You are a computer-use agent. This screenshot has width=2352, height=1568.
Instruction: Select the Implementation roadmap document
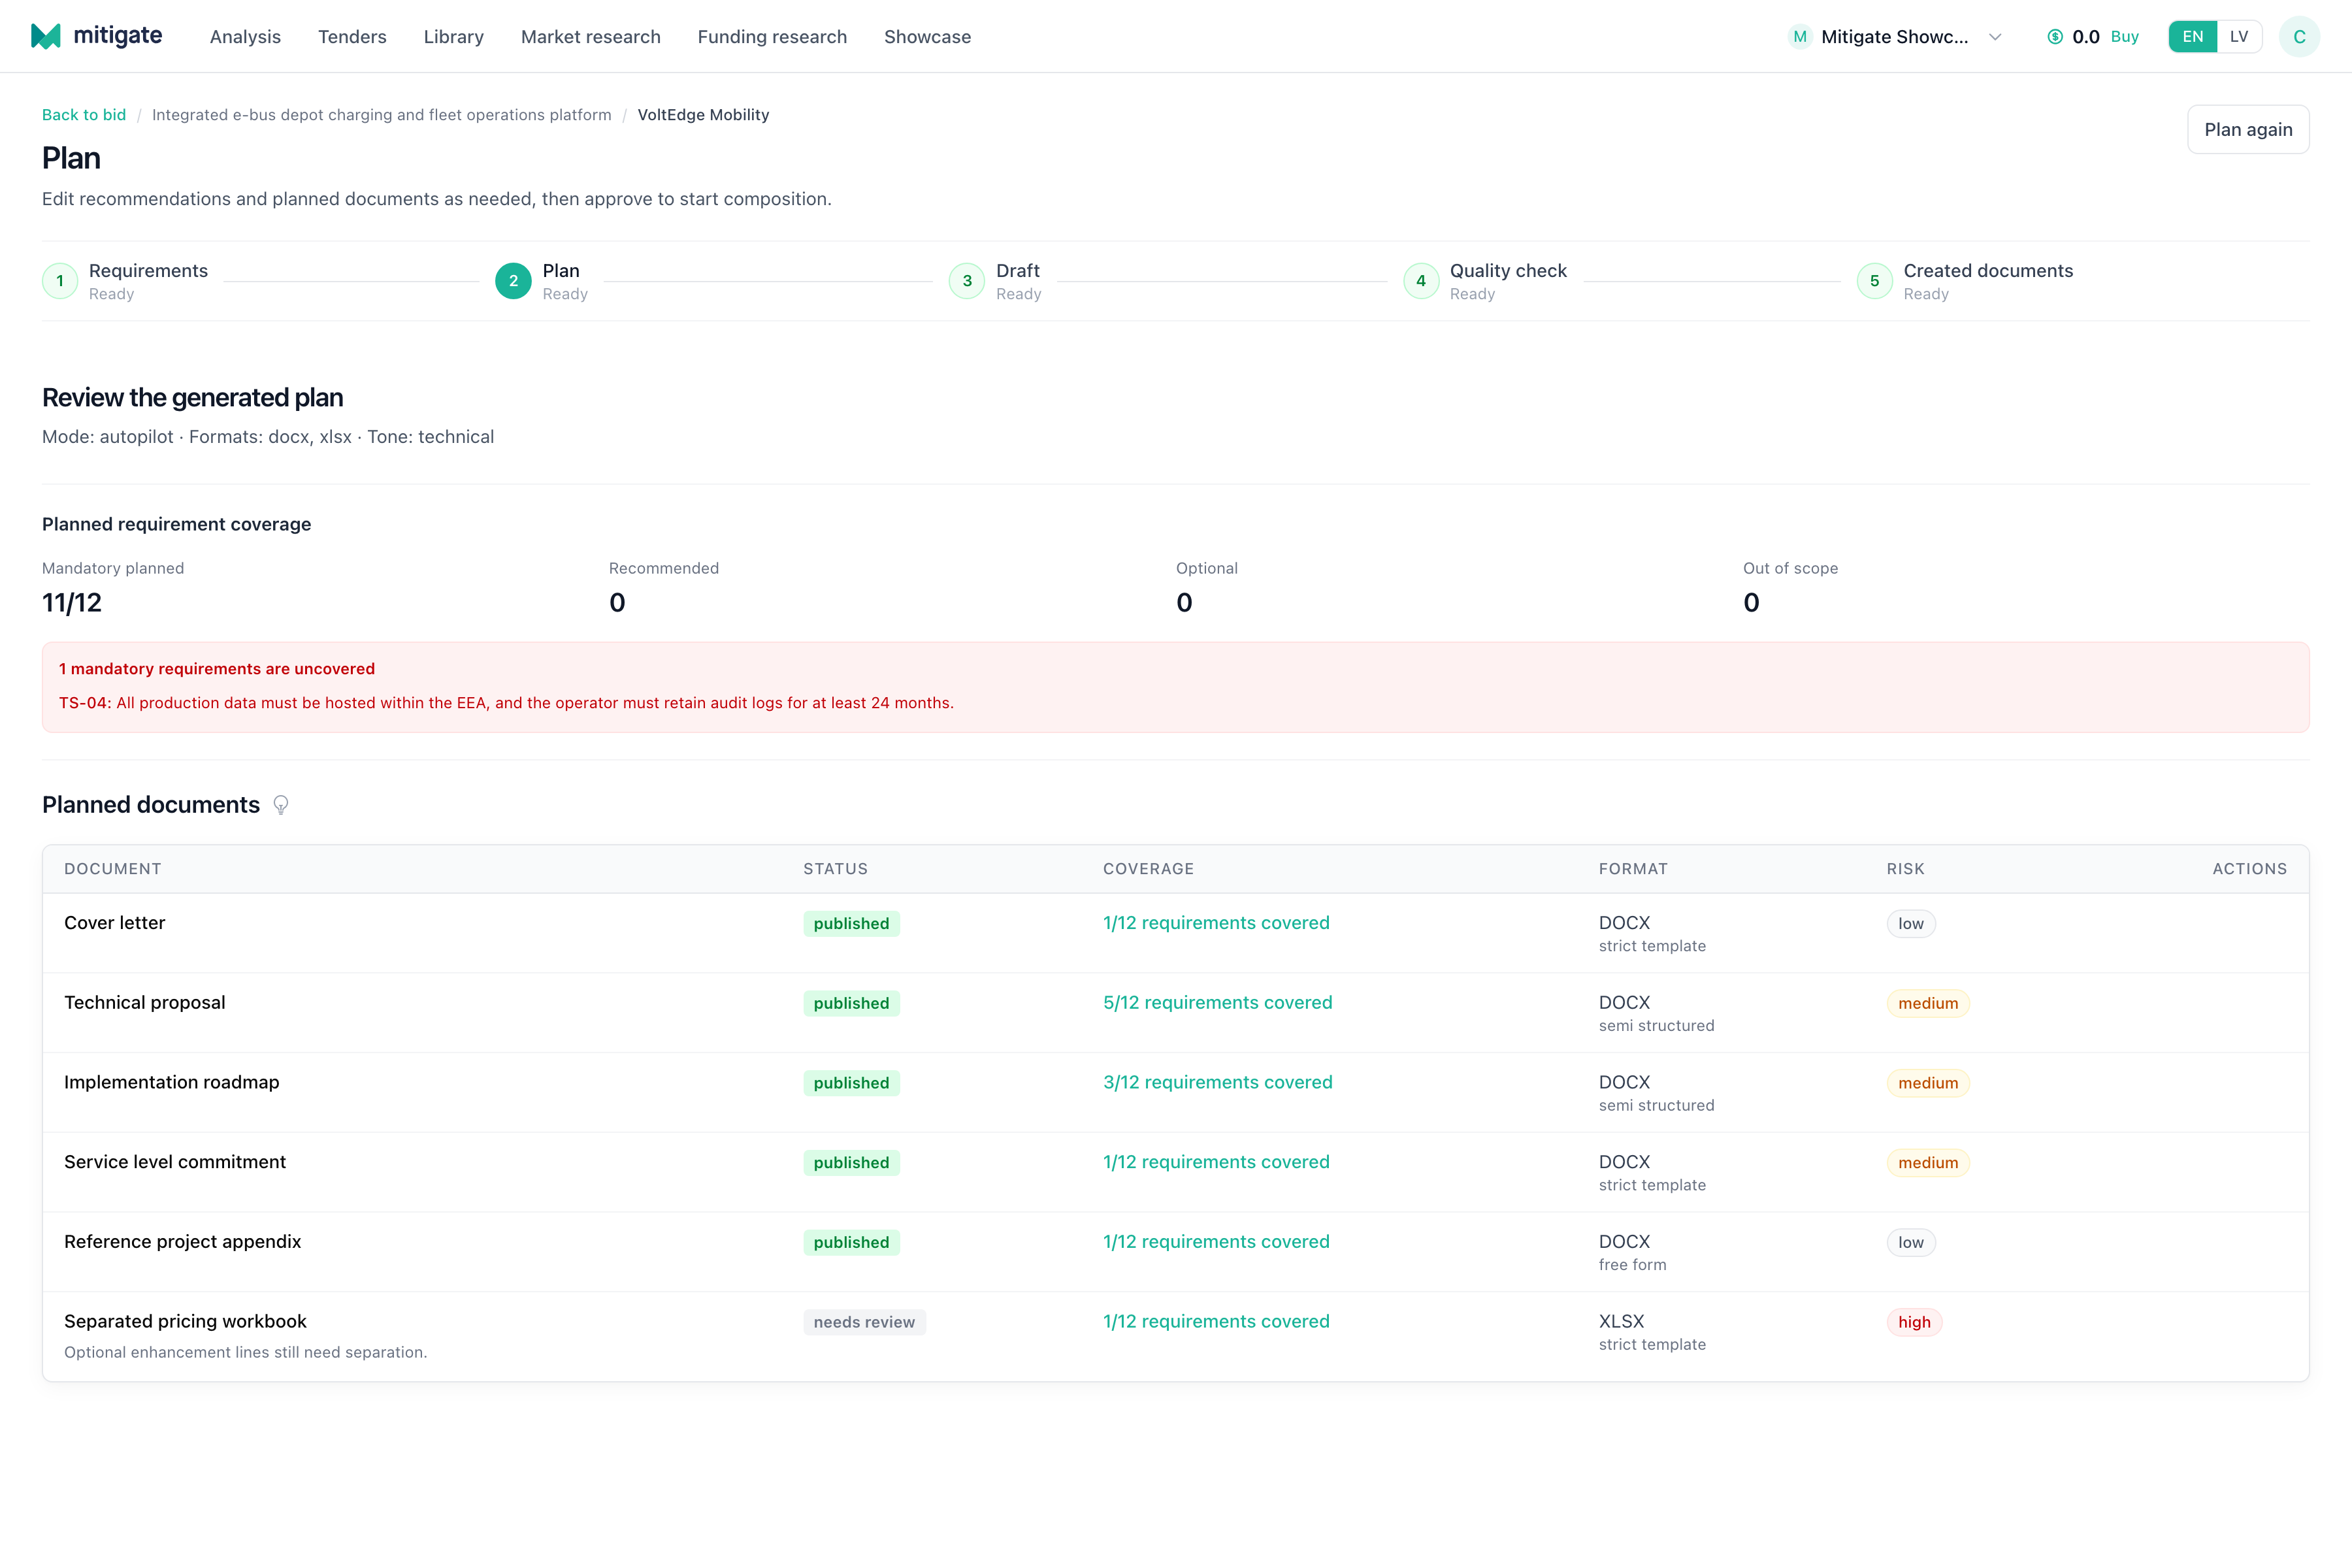click(172, 1082)
